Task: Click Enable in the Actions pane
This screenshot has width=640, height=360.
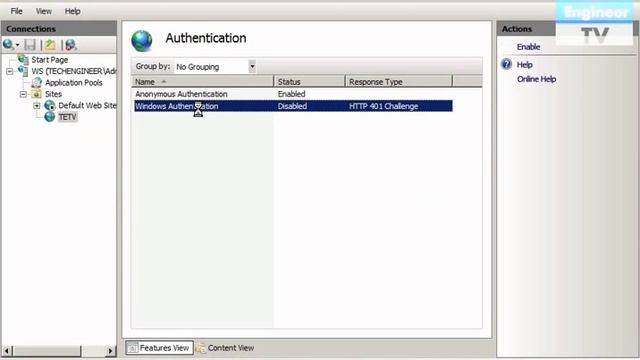Action: (x=528, y=47)
